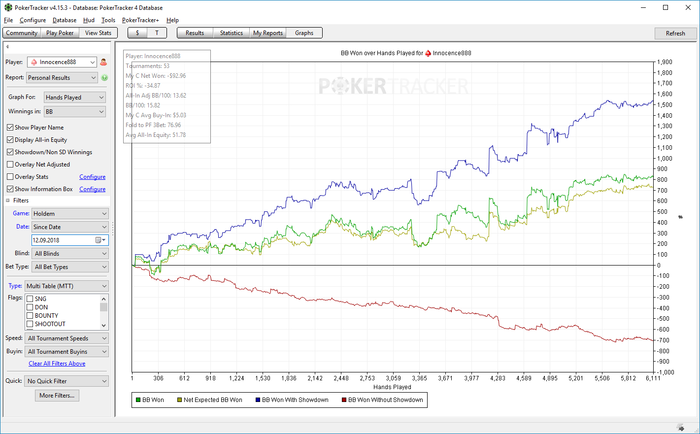
Task: Toggle Show Player Name checkbox
Action: pos(10,128)
